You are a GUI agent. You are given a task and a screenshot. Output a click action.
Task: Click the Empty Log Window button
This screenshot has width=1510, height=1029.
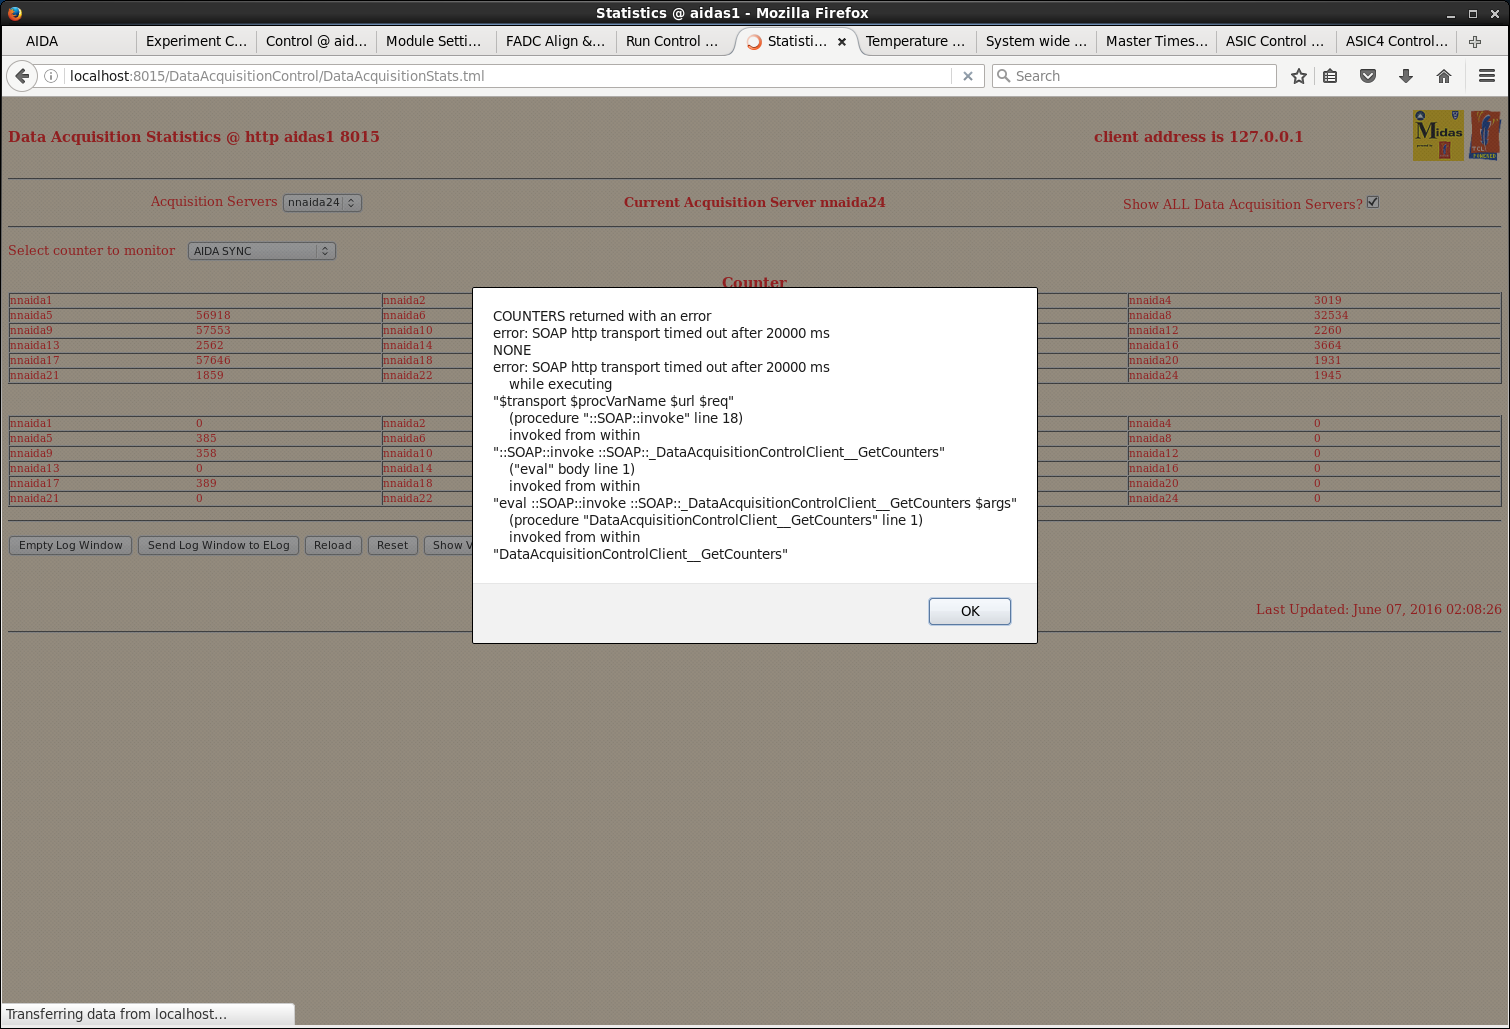coord(71,545)
